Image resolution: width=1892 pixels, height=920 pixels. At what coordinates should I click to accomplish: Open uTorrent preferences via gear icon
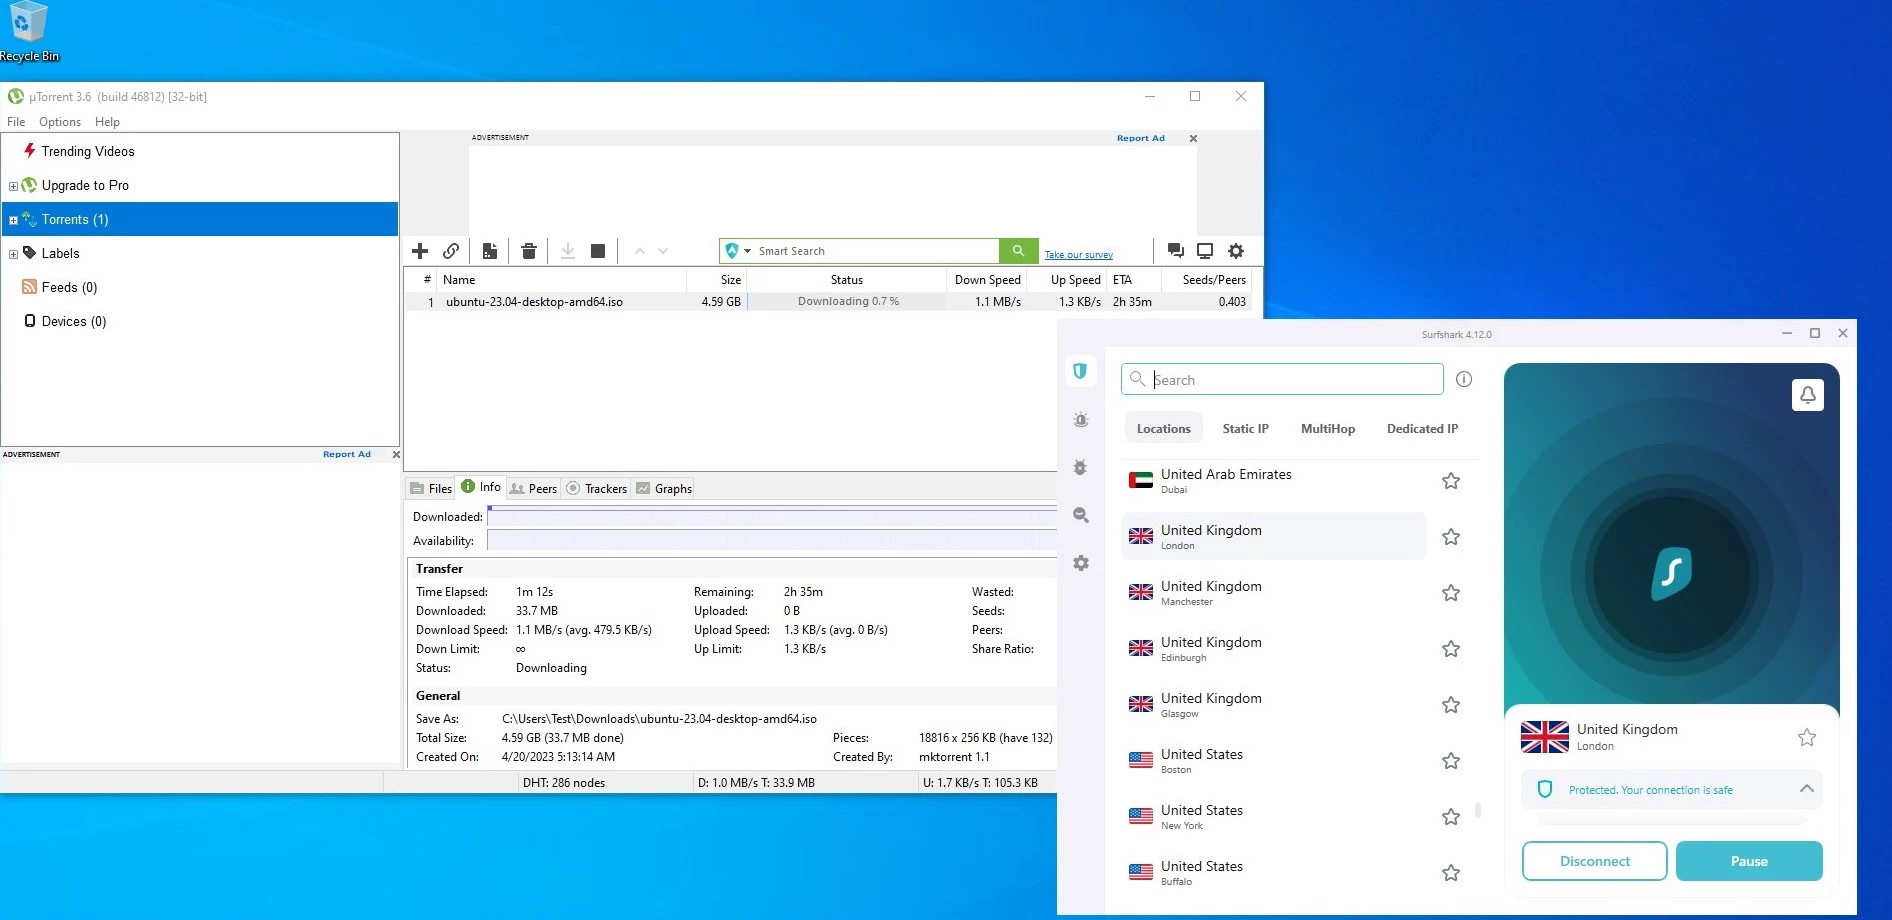(x=1236, y=251)
